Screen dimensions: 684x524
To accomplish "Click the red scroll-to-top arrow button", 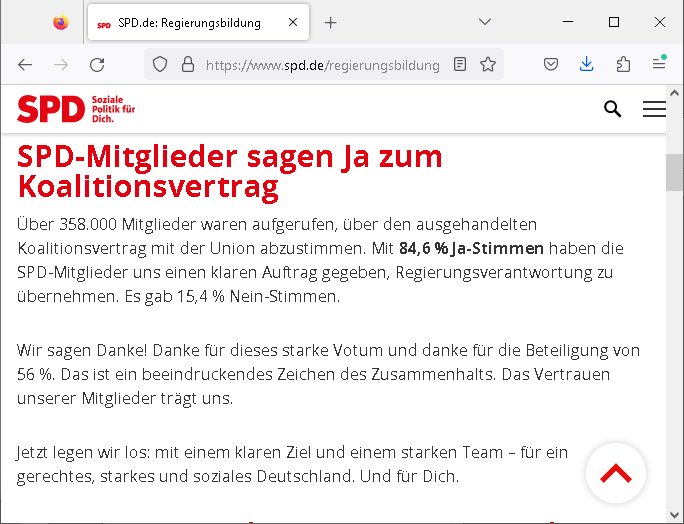I will (x=615, y=473).
